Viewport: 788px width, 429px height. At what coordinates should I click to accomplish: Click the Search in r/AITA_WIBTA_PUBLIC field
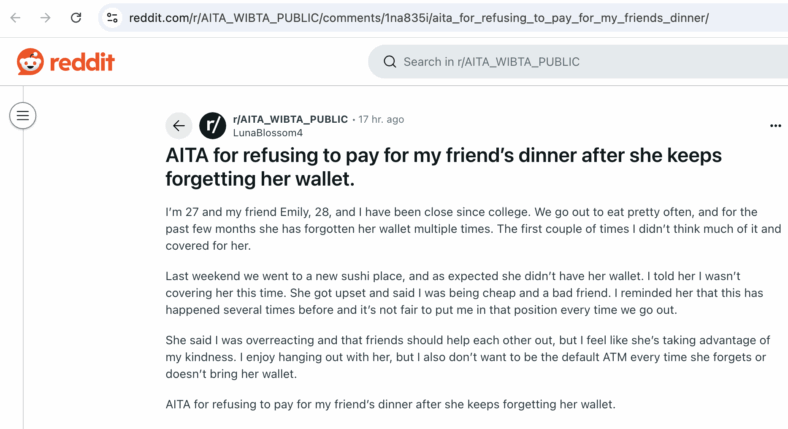coord(578,62)
